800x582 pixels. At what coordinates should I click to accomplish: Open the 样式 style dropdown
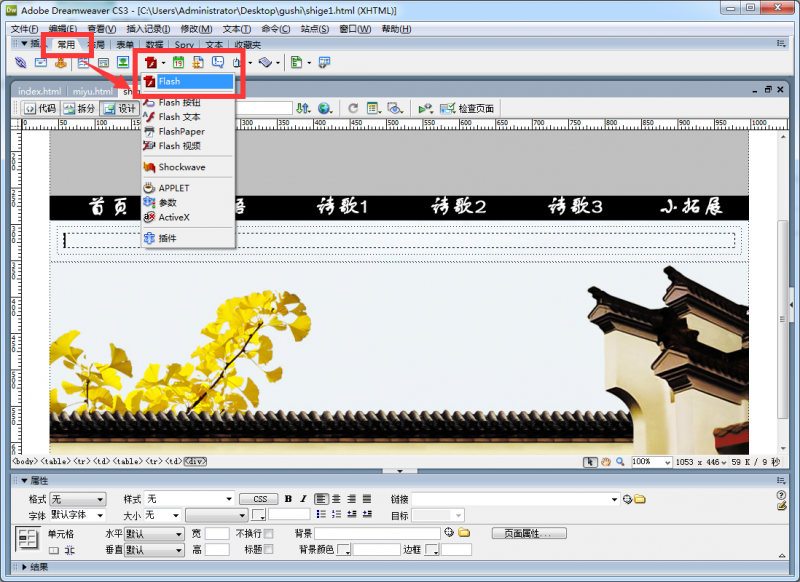click(x=190, y=499)
